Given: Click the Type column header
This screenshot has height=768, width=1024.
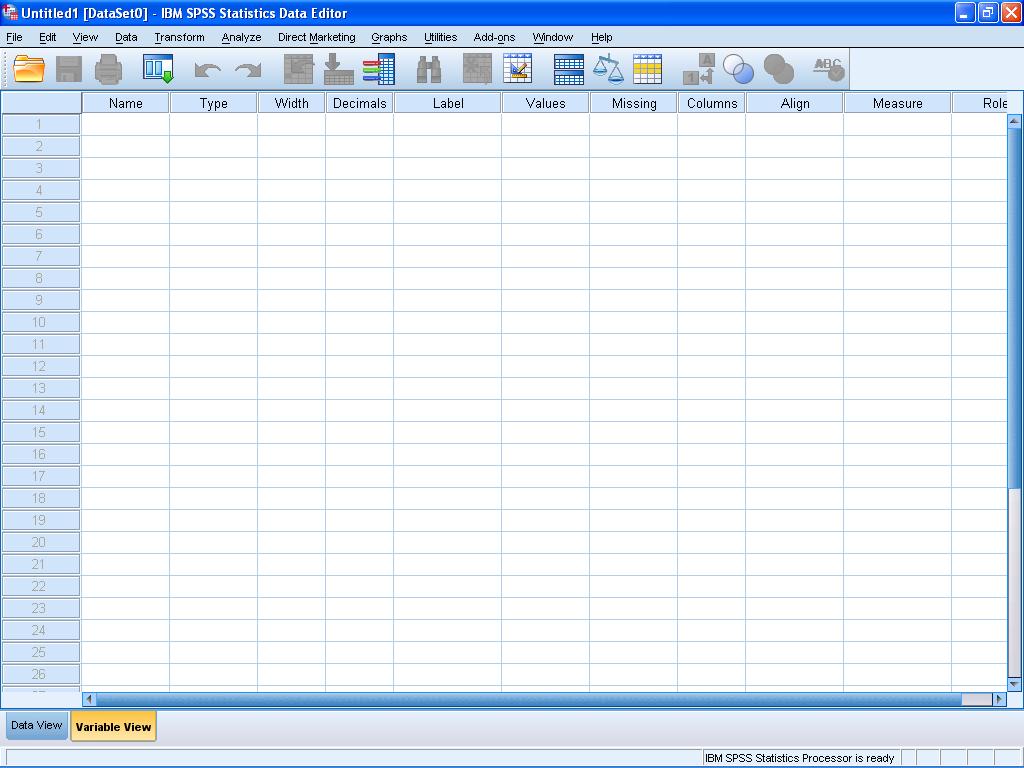Looking at the screenshot, I should 214,103.
